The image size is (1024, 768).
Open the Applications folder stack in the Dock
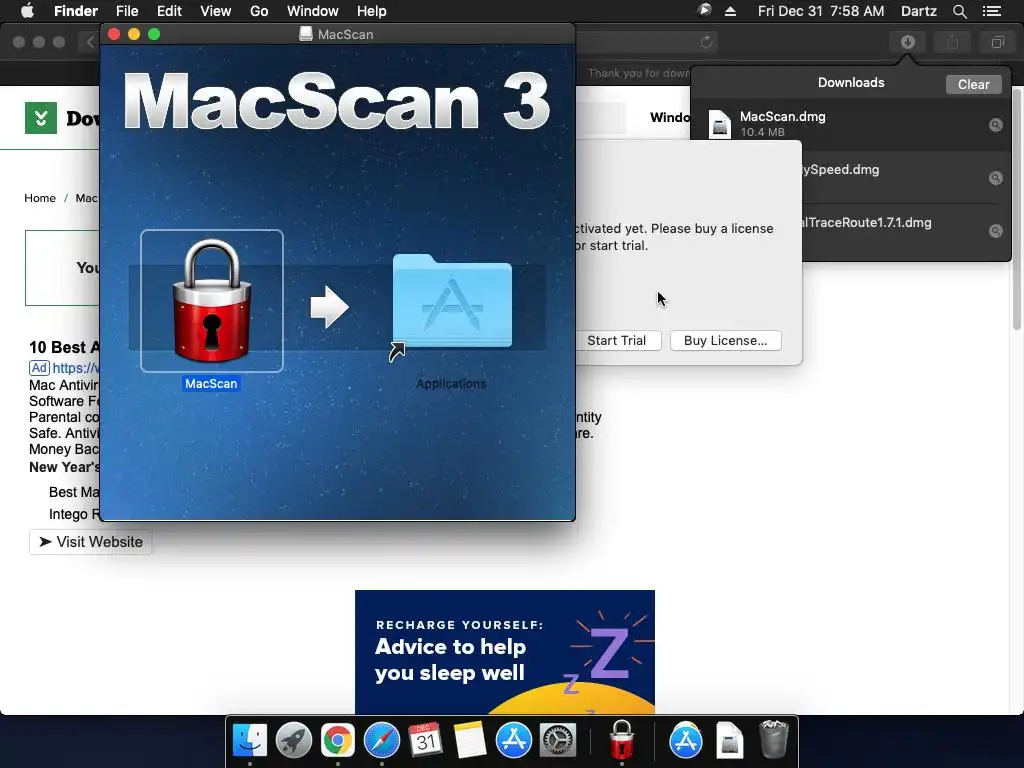click(686, 741)
